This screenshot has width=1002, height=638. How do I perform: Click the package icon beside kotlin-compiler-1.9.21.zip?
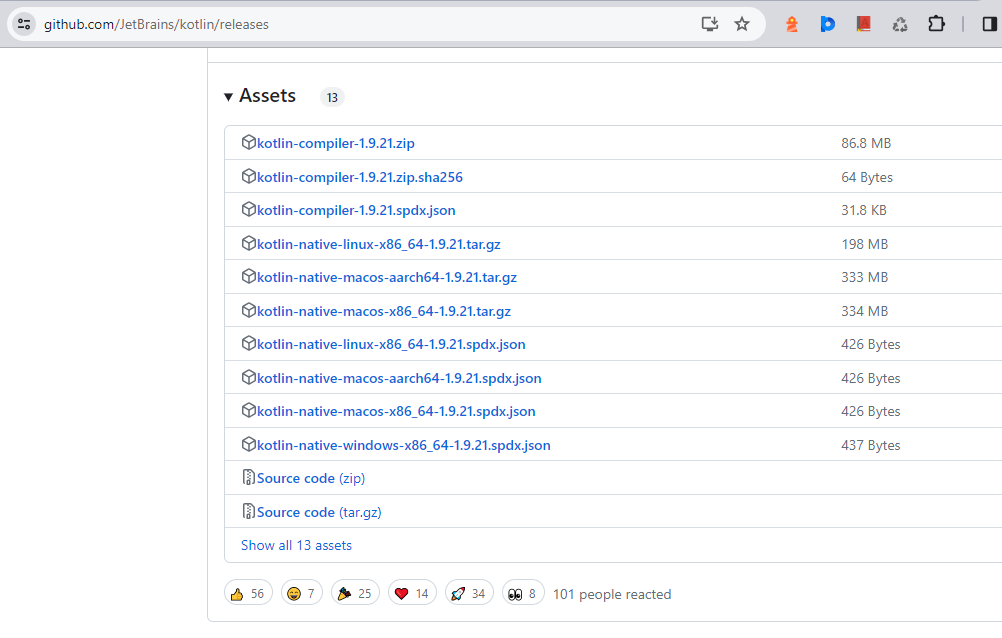(249, 143)
